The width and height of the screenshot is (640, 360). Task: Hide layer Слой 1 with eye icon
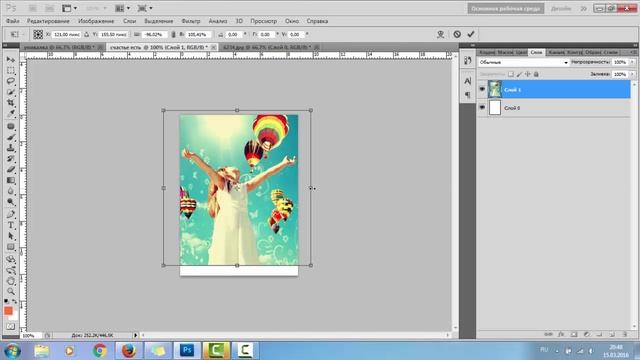(x=482, y=89)
